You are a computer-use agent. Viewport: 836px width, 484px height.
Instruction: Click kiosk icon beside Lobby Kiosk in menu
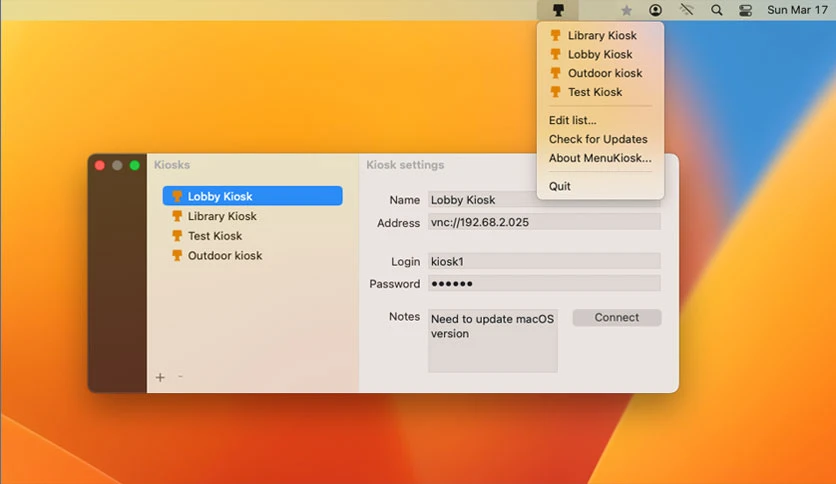(x=556, y=54)
